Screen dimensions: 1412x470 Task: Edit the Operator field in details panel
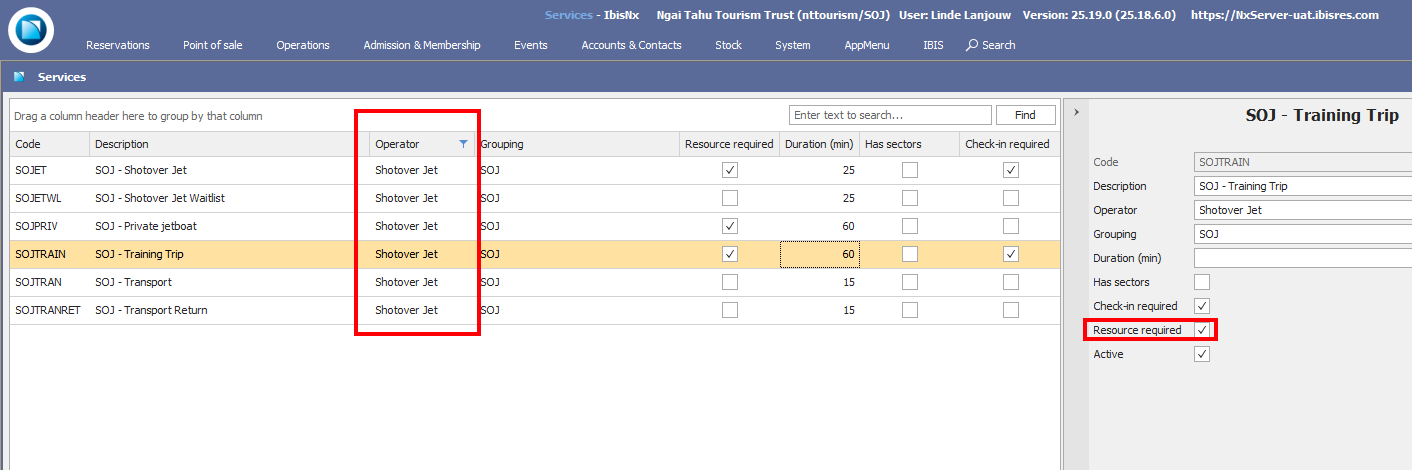[x=1303, y=210]
